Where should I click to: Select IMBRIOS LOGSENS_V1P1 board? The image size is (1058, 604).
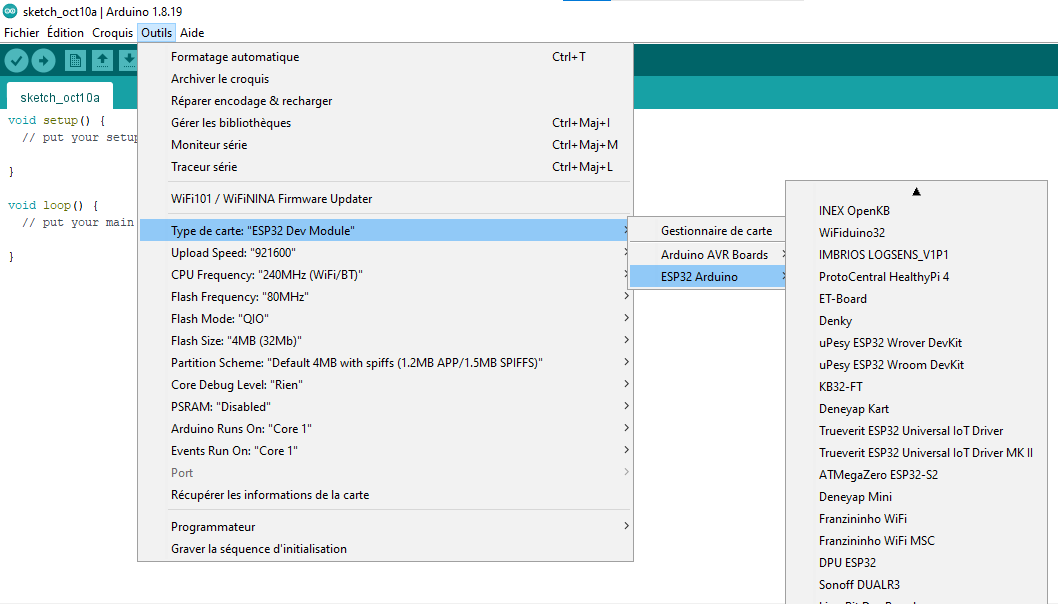pyautogui.click(x=916, y=254)
